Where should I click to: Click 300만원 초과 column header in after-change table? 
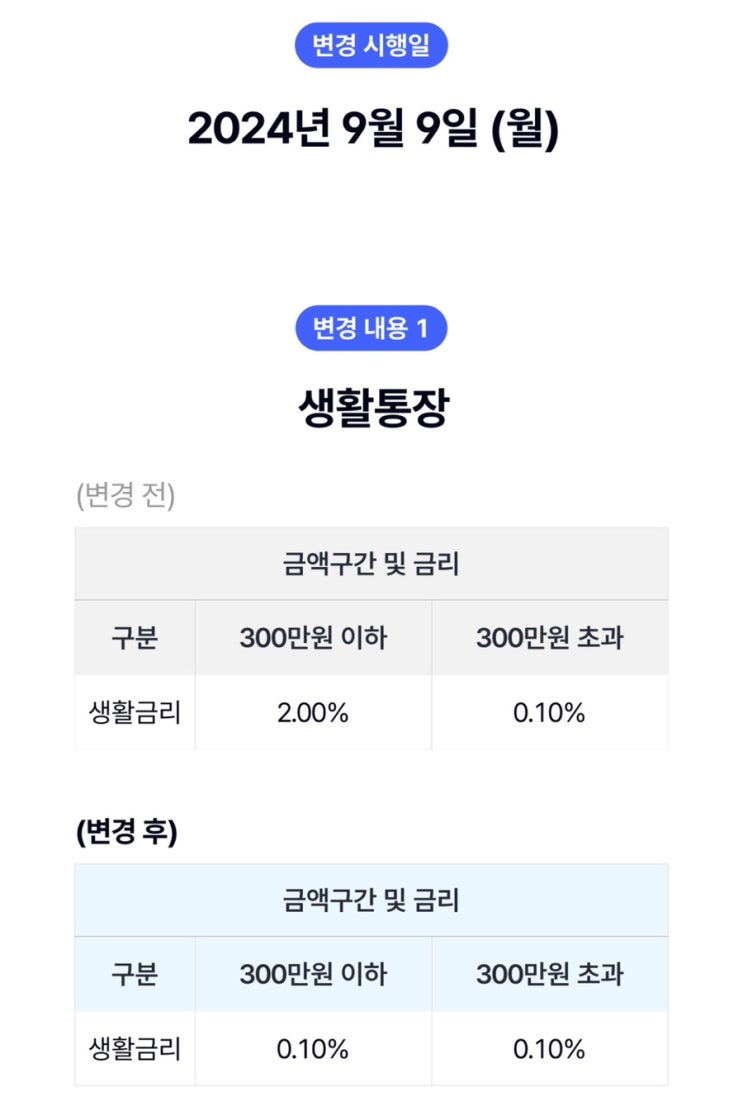pos(550,974)
